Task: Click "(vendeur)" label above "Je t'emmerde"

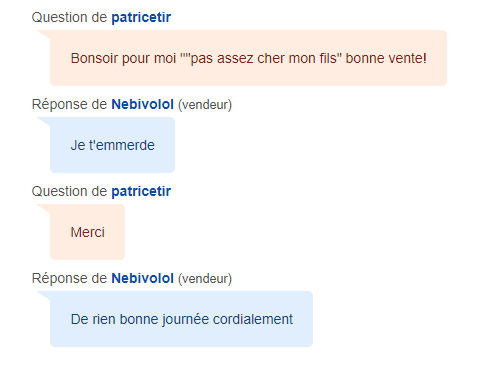Action: coord(205,105)
